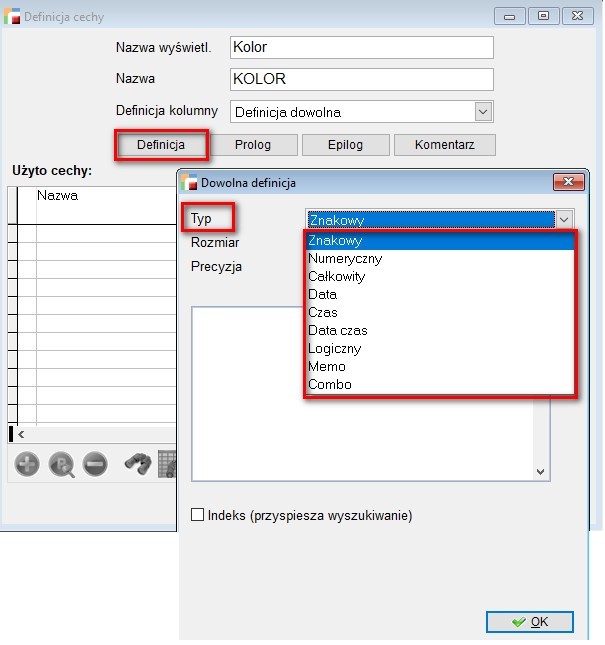Screen dimensions: 605x645
Task: Click the binoculars search icon
Action: click(138, 464)
